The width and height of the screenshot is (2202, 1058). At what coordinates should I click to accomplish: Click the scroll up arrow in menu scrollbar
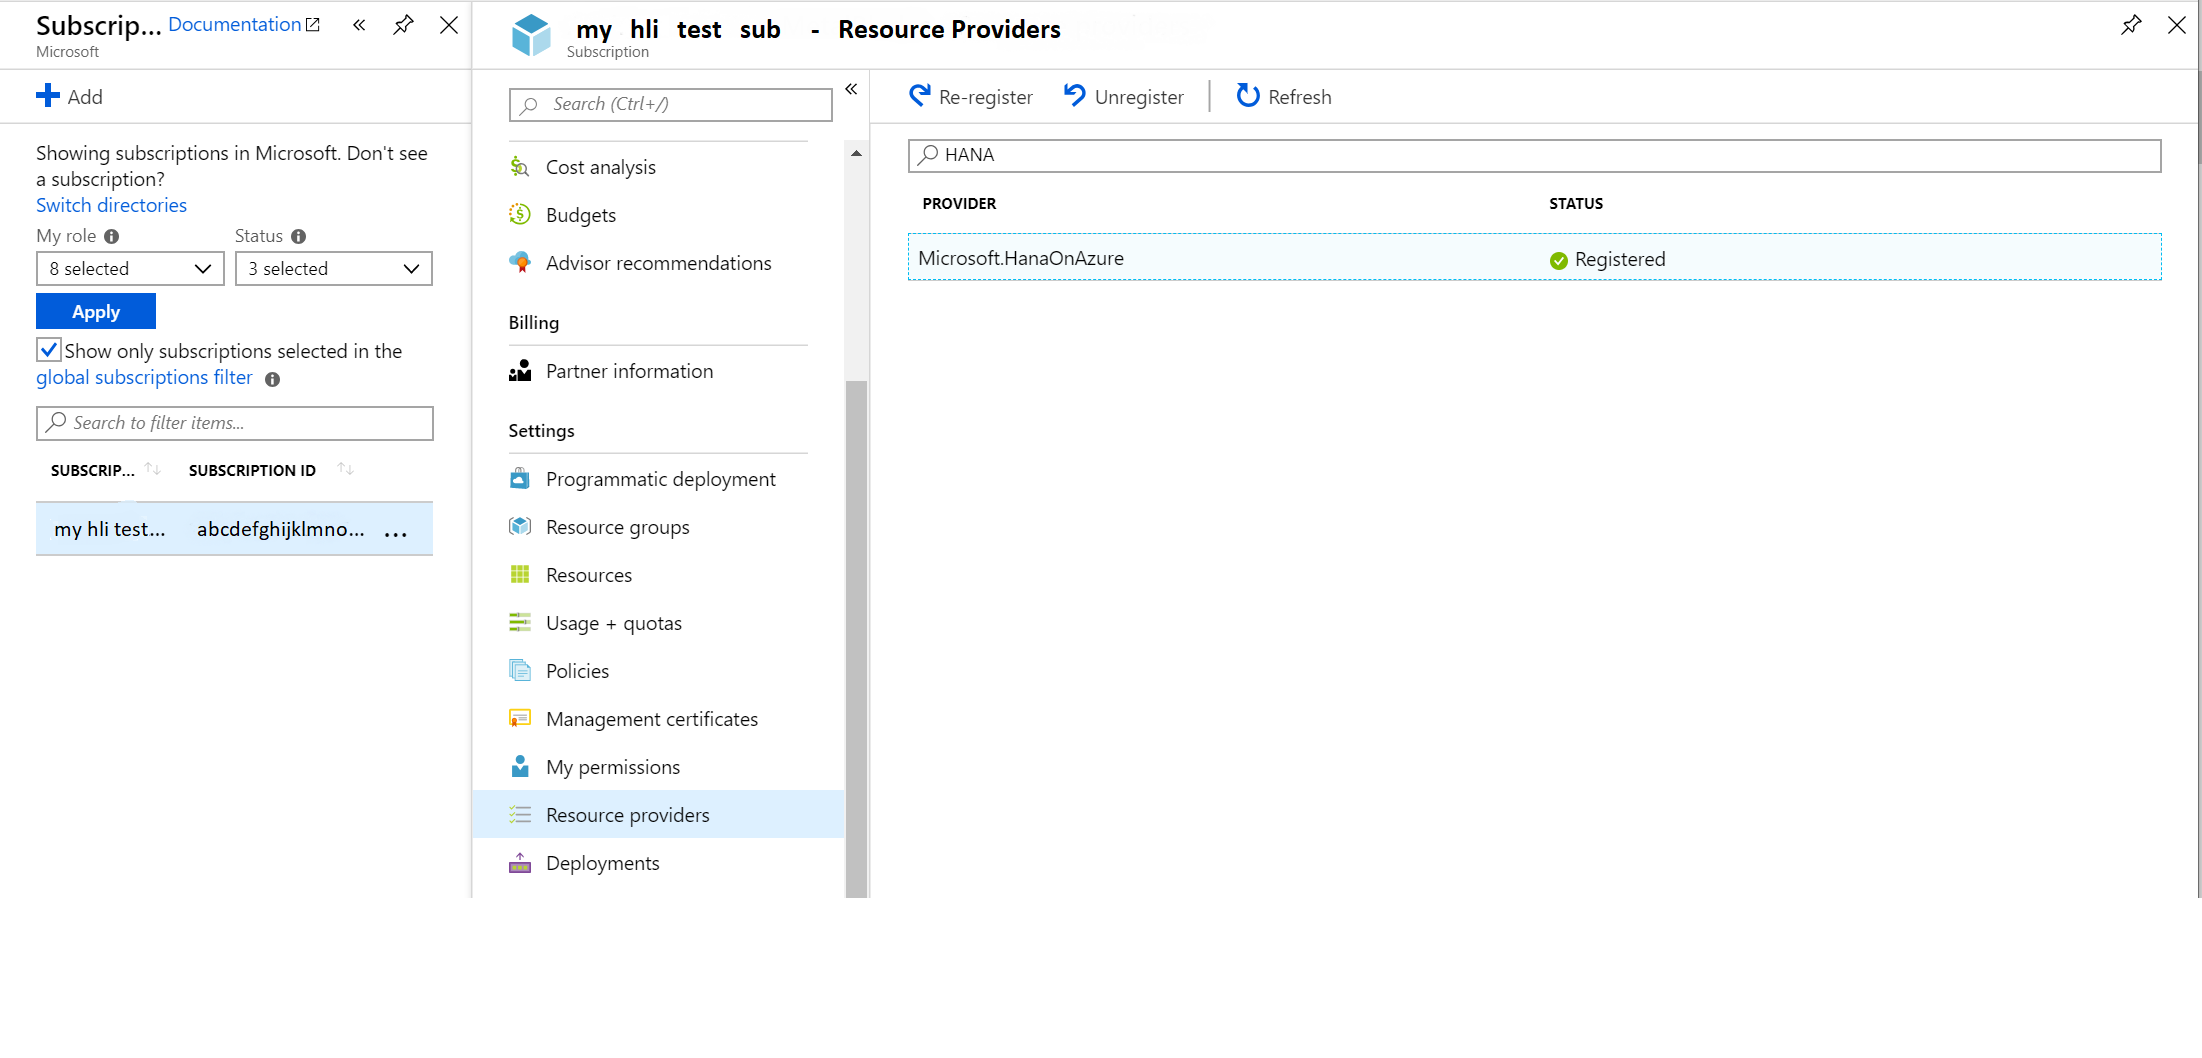point(856,153)
